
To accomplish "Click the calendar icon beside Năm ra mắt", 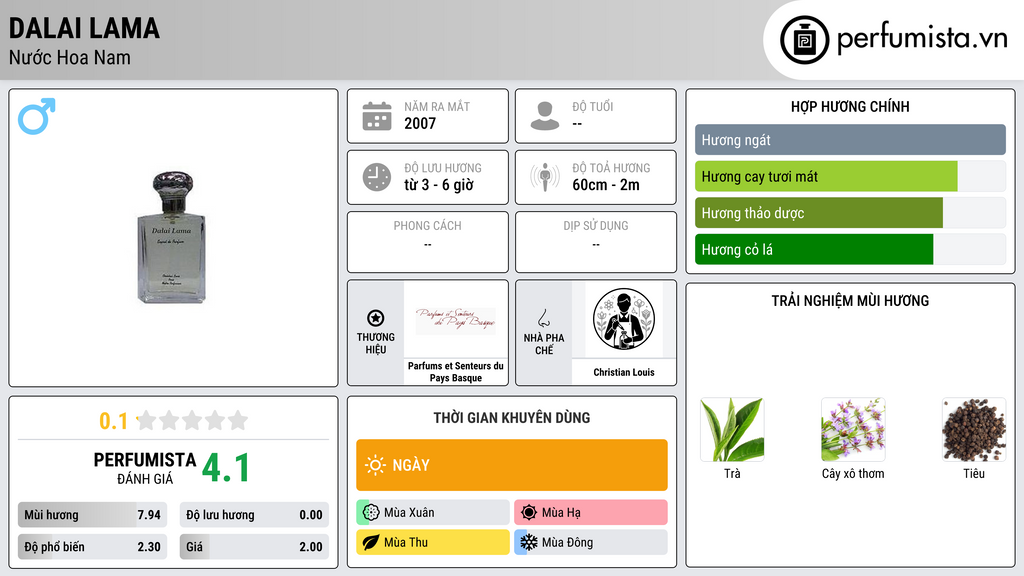I will (x=377, y=116).
